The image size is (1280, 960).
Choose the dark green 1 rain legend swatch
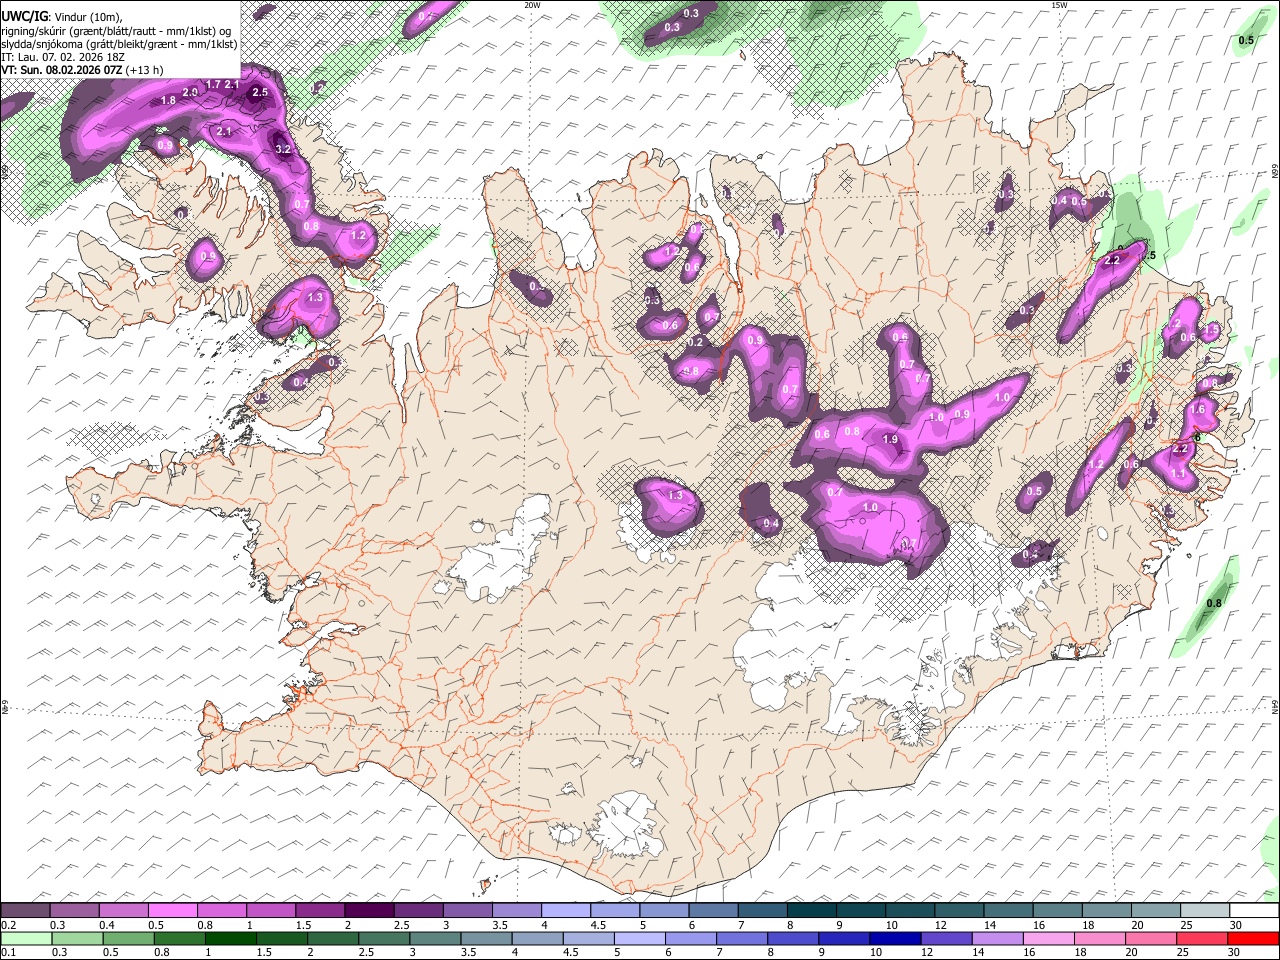click(x=231, y=938)
